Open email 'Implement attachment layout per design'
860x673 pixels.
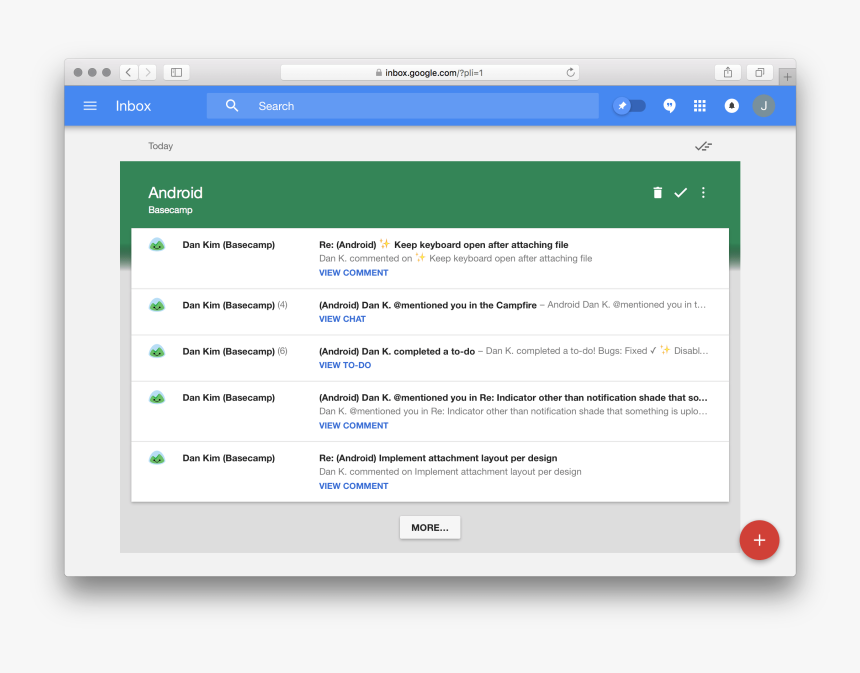tap(430, 472)
